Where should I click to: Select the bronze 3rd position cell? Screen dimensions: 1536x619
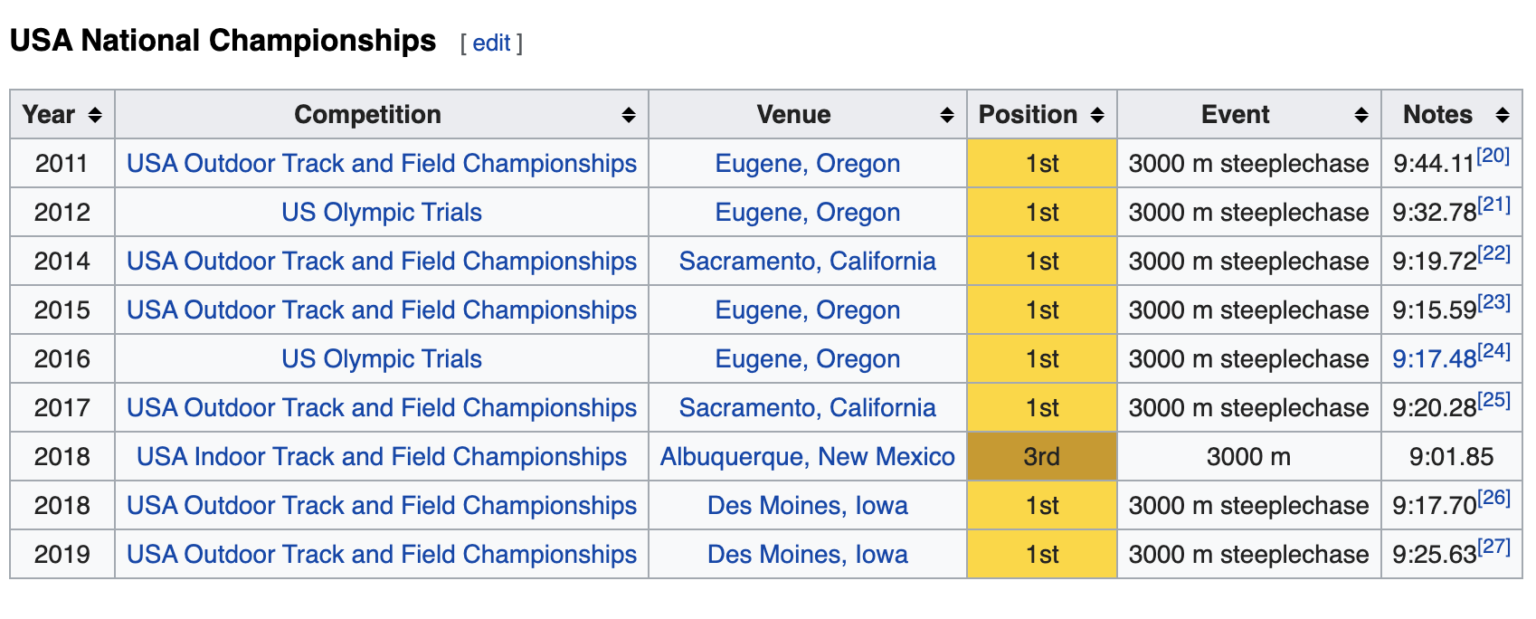click(1042, 457)
